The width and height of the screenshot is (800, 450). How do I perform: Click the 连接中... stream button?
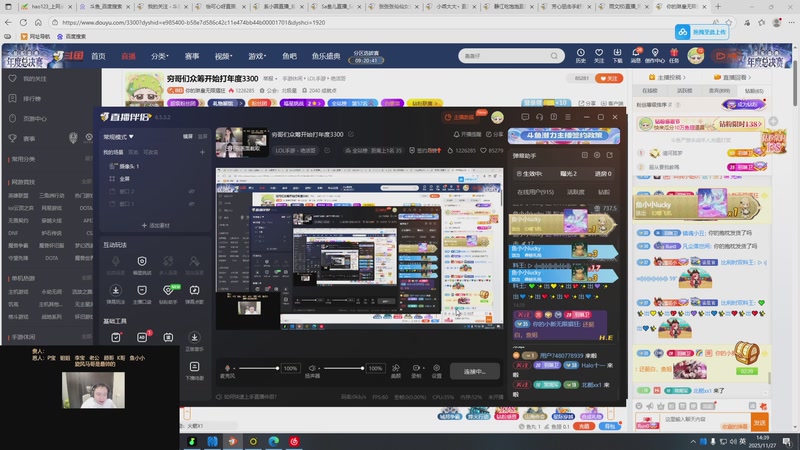474,371
